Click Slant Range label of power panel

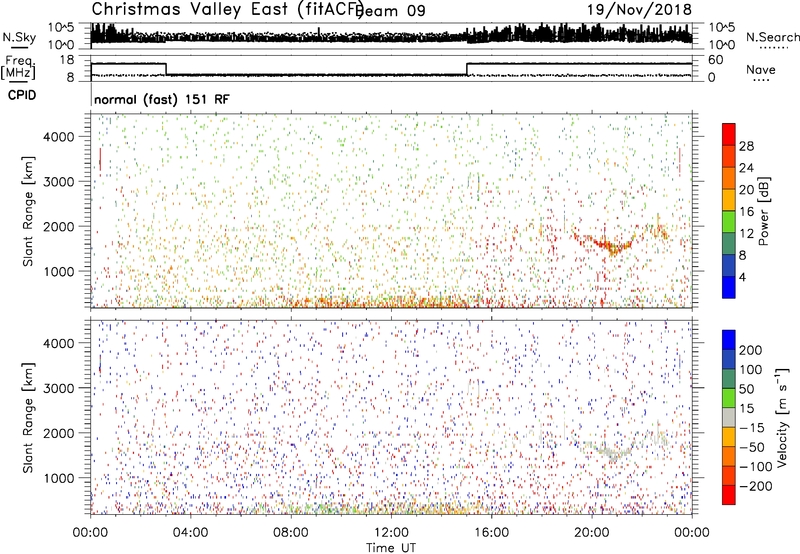click(x=28, y=211)
